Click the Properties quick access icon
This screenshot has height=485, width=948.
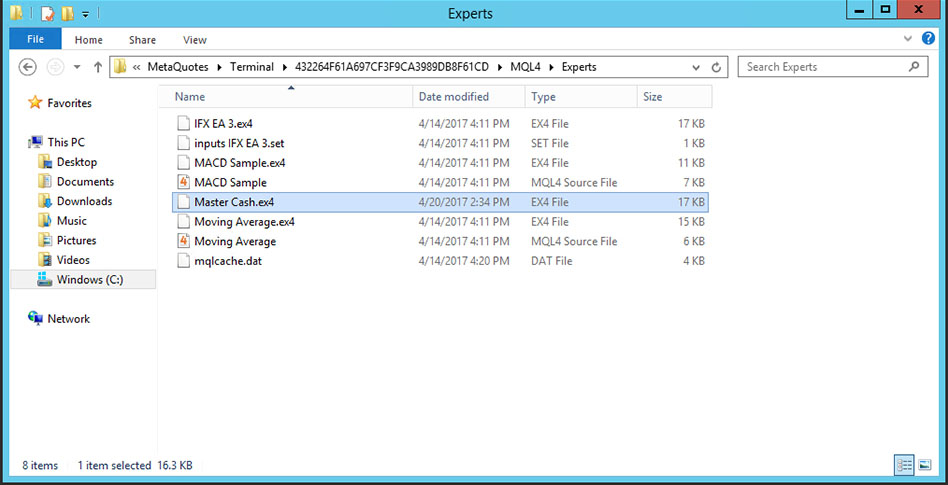coord(49,12)
